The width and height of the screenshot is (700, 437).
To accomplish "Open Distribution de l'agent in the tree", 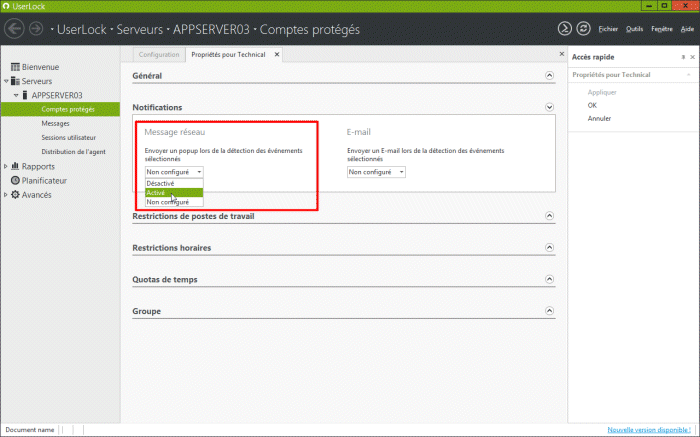I will [x=74, y=152].
